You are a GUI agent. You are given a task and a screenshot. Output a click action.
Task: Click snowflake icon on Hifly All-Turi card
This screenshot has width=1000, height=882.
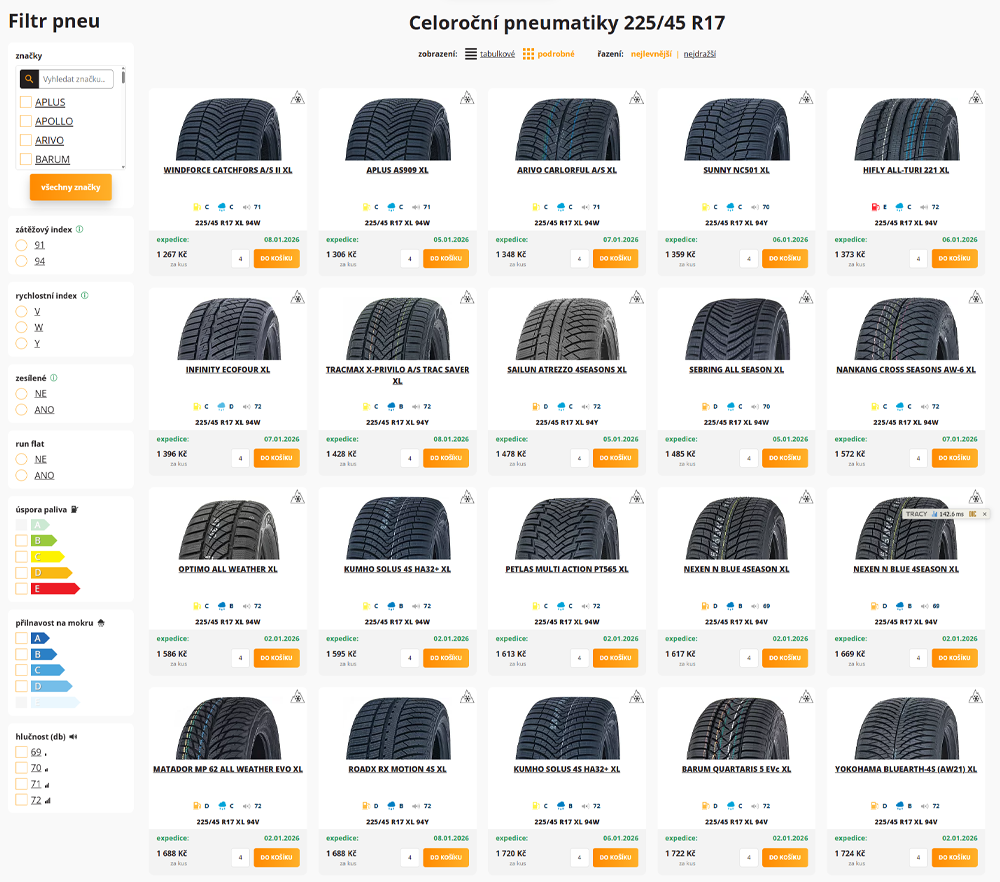coord(975,98)
